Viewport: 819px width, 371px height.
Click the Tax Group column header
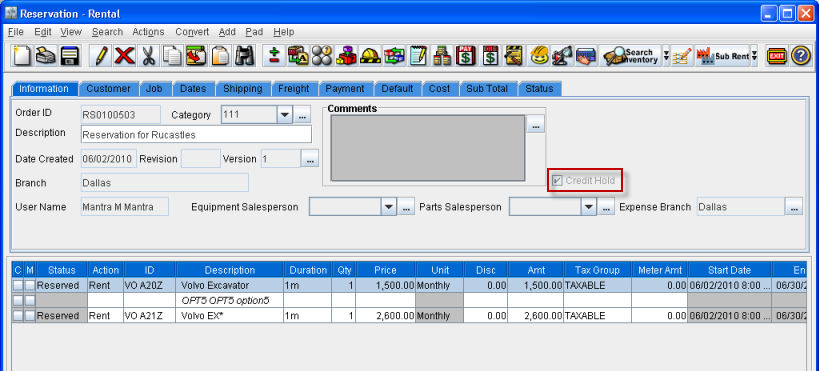click(597, 270)
